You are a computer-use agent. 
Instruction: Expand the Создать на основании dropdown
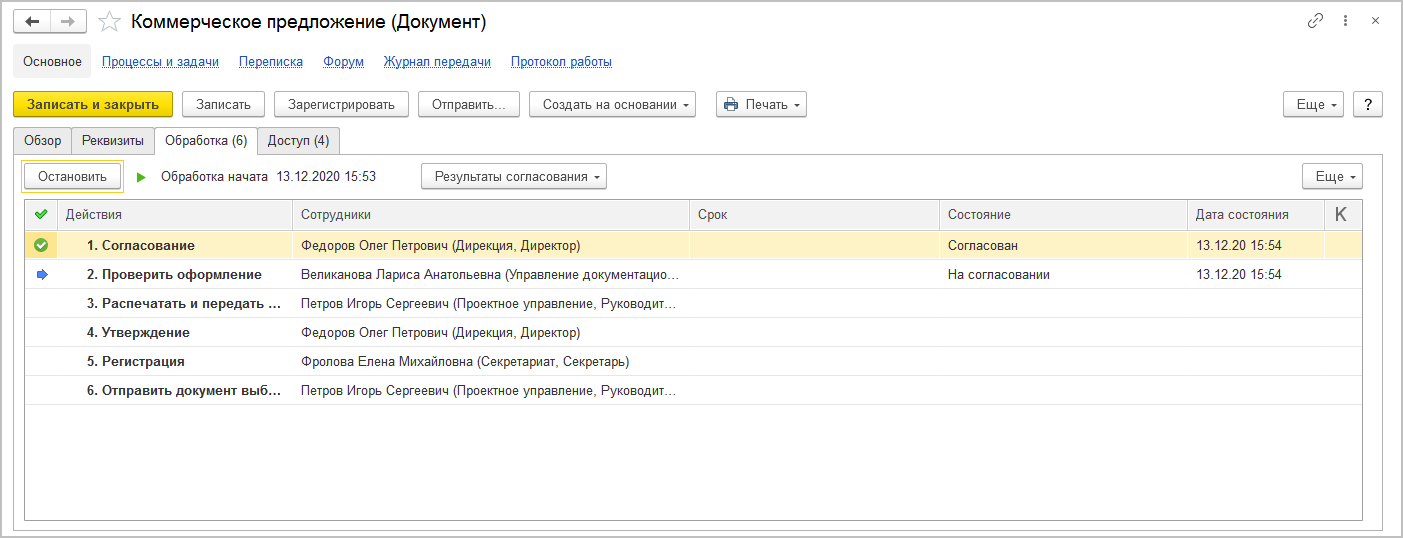coord(612,104)
